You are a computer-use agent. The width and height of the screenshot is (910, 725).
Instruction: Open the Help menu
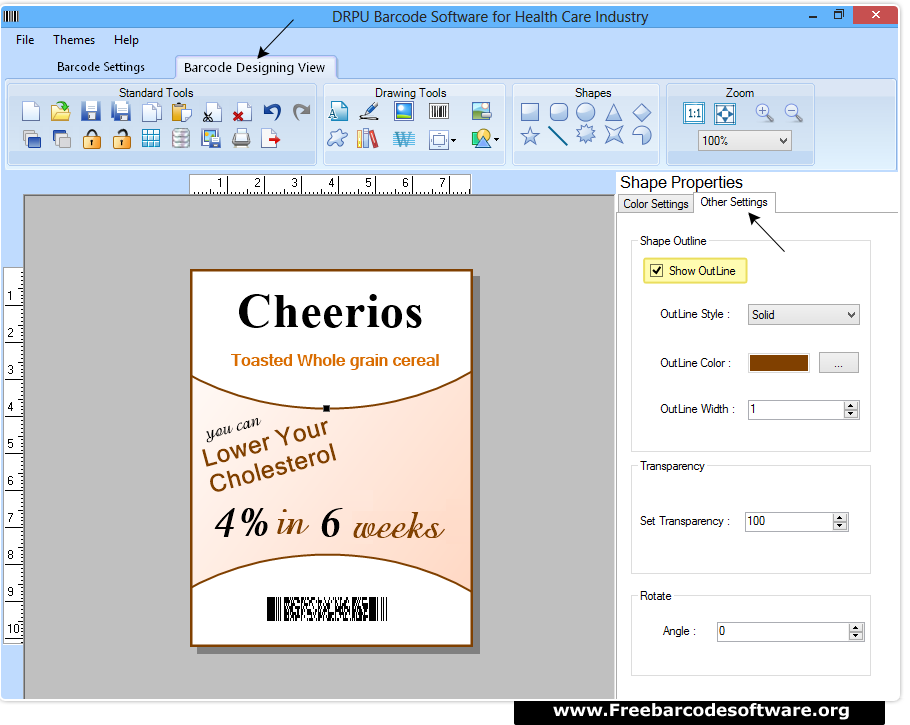coord(126,39)
